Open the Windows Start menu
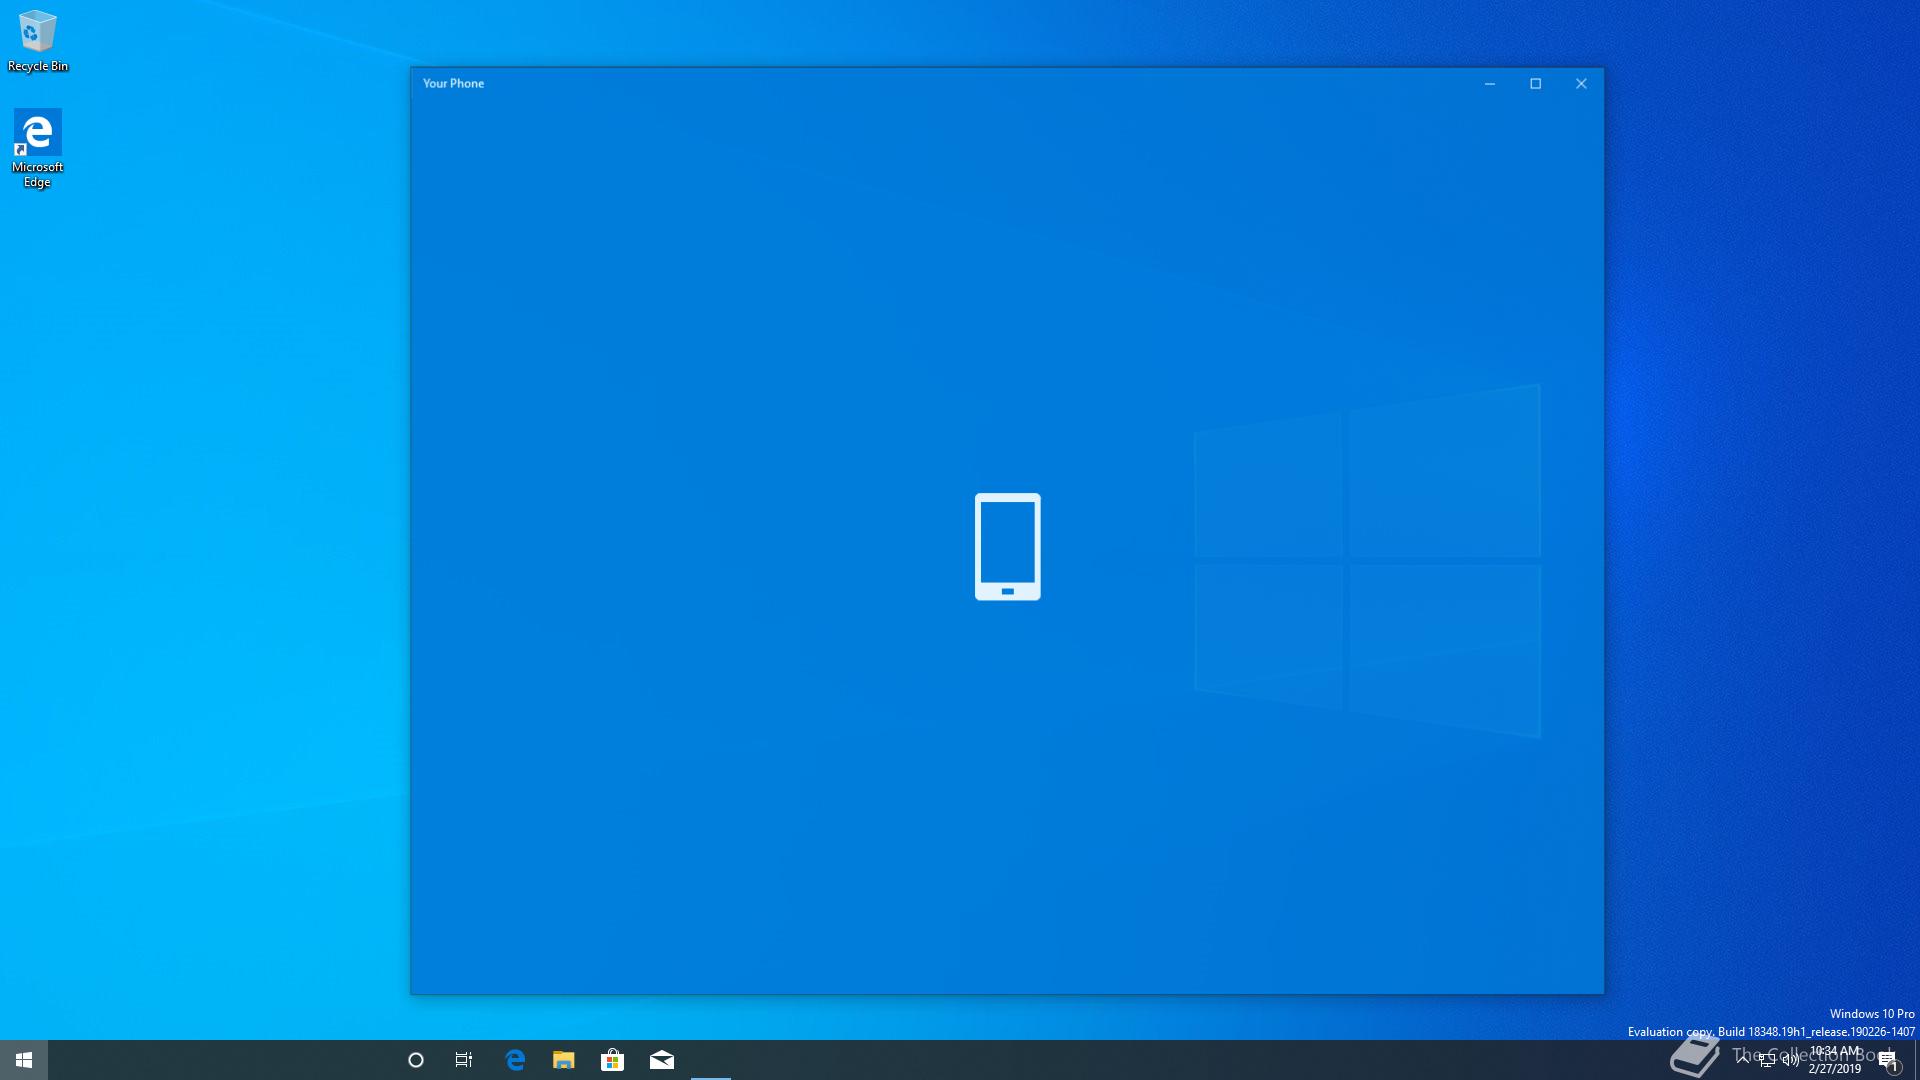 point(24,1060)
